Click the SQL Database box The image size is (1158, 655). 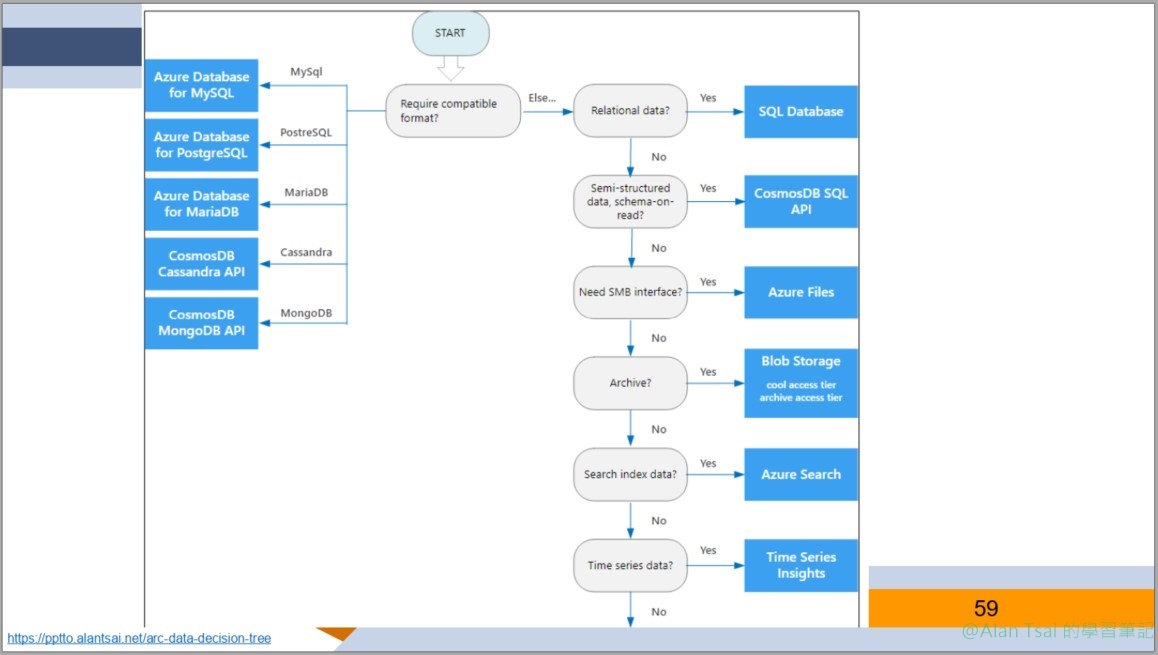[x=801, y=112]
